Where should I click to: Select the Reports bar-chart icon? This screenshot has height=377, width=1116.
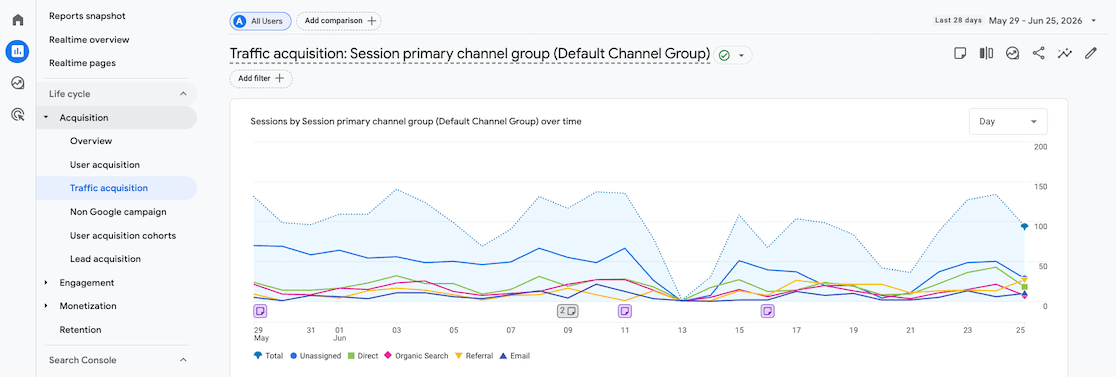(x=18, y=51)
